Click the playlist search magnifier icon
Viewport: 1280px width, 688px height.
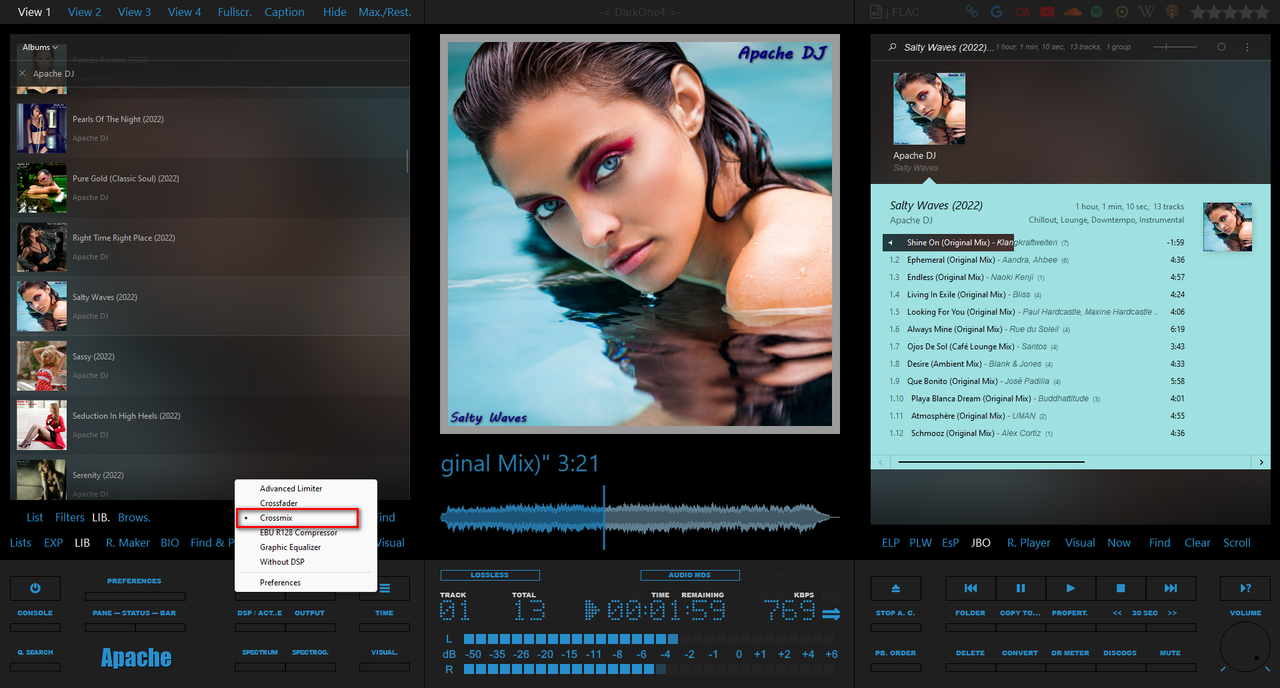tap(892, 47)
